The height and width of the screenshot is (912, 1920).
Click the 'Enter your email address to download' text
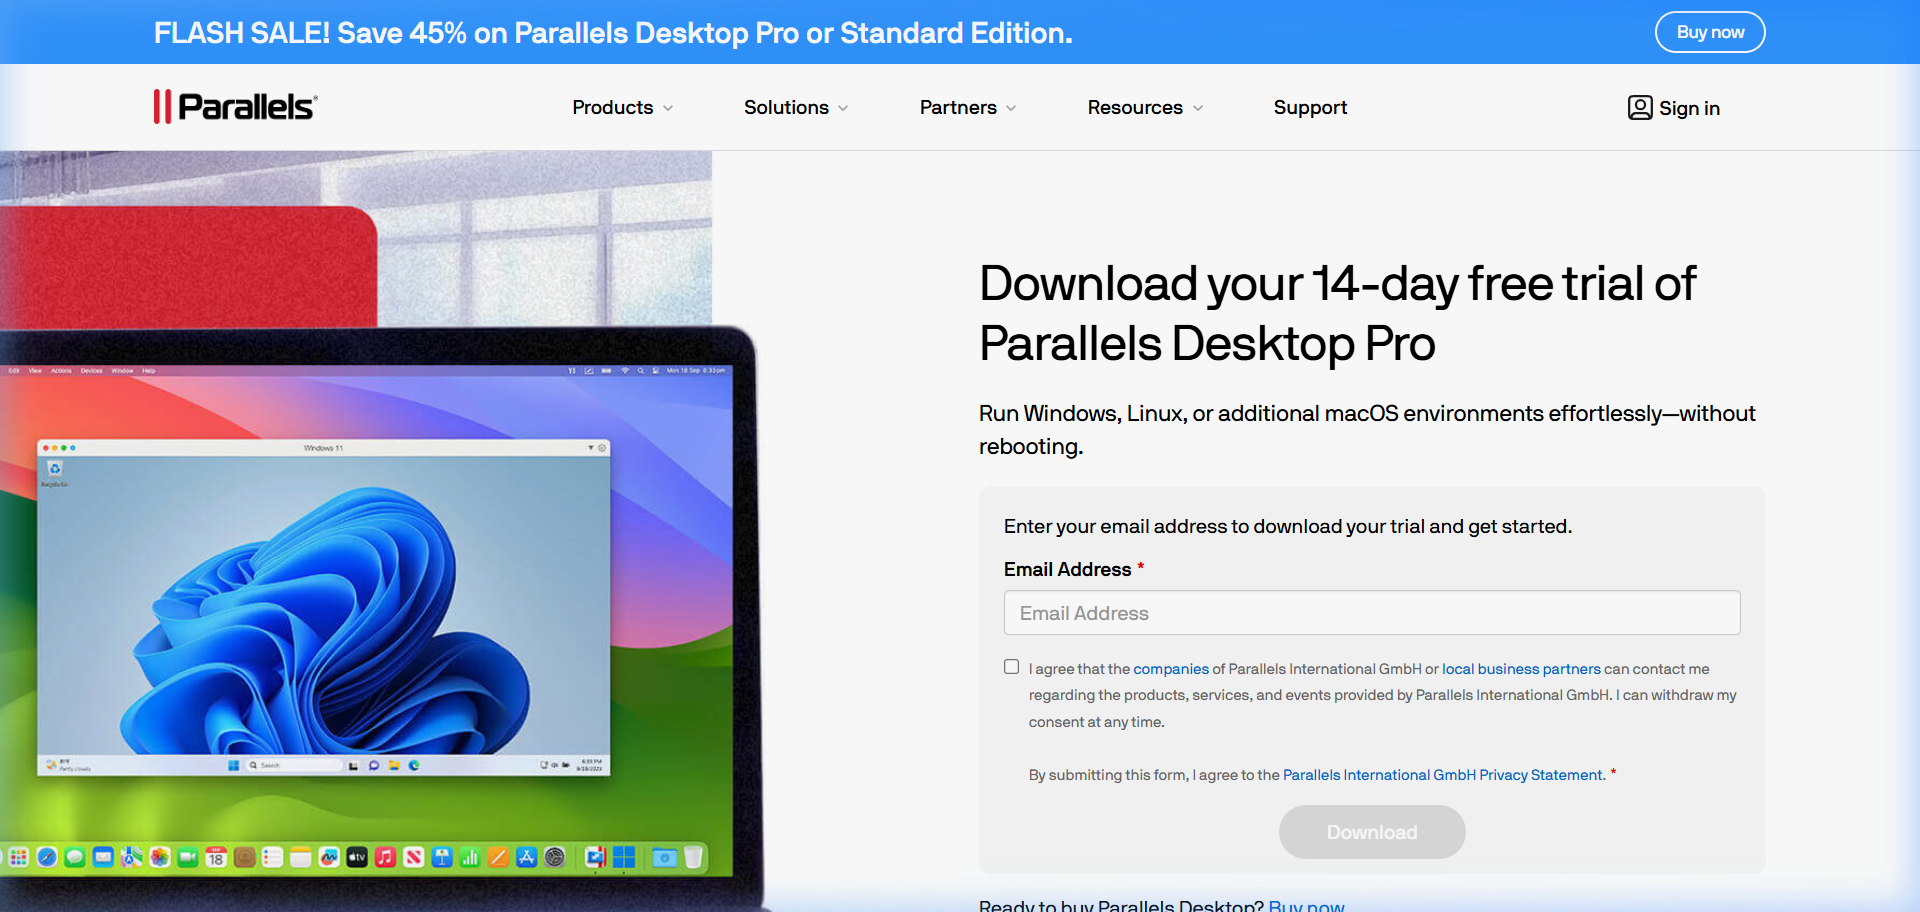pos(1288,527)
